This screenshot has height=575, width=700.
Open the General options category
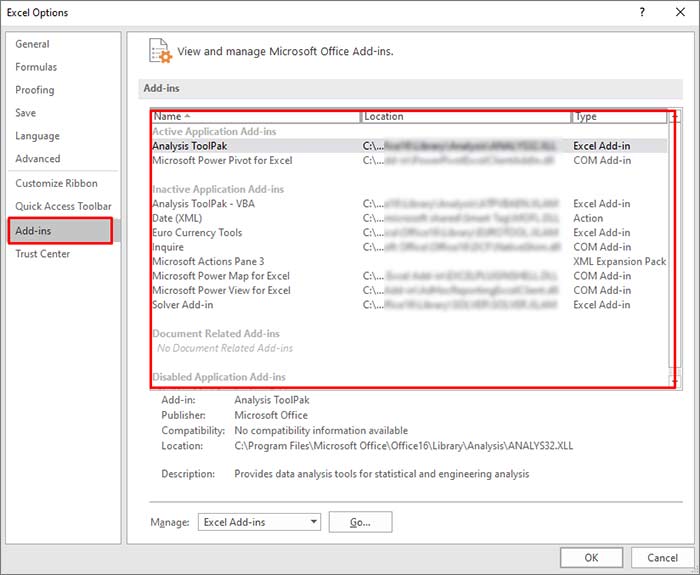pos(32,44)
